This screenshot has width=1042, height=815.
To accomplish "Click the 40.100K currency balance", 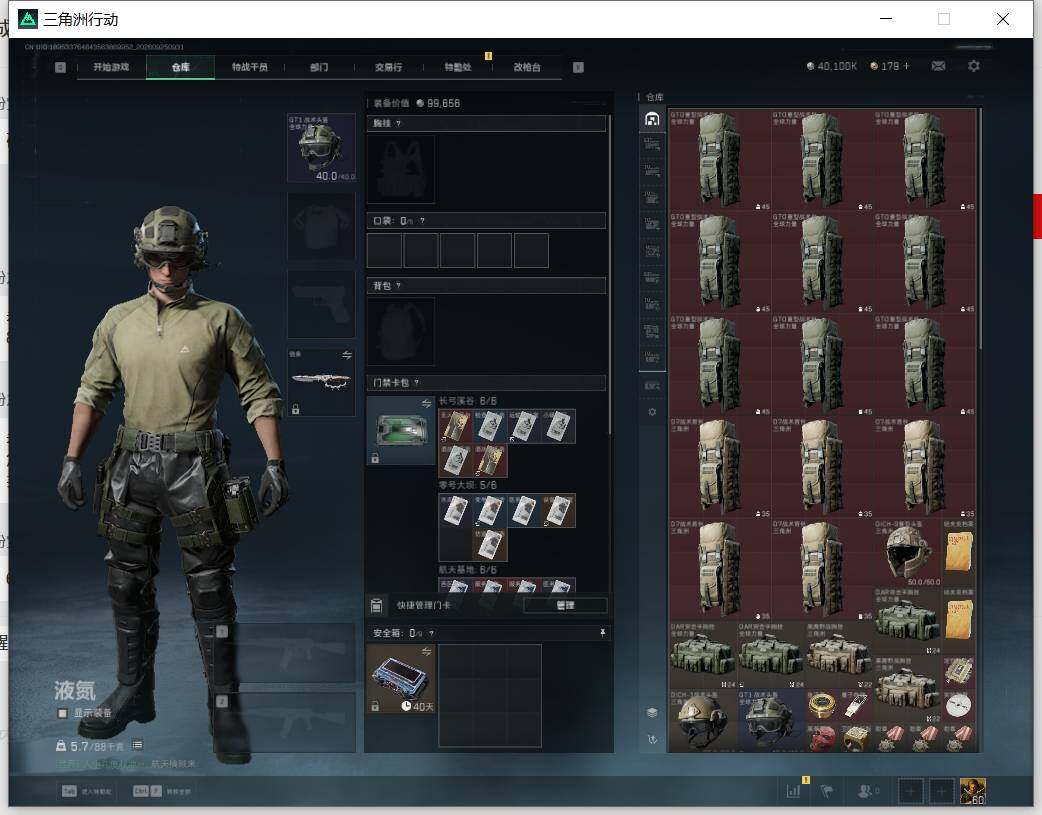I will [x=831, y=66].
